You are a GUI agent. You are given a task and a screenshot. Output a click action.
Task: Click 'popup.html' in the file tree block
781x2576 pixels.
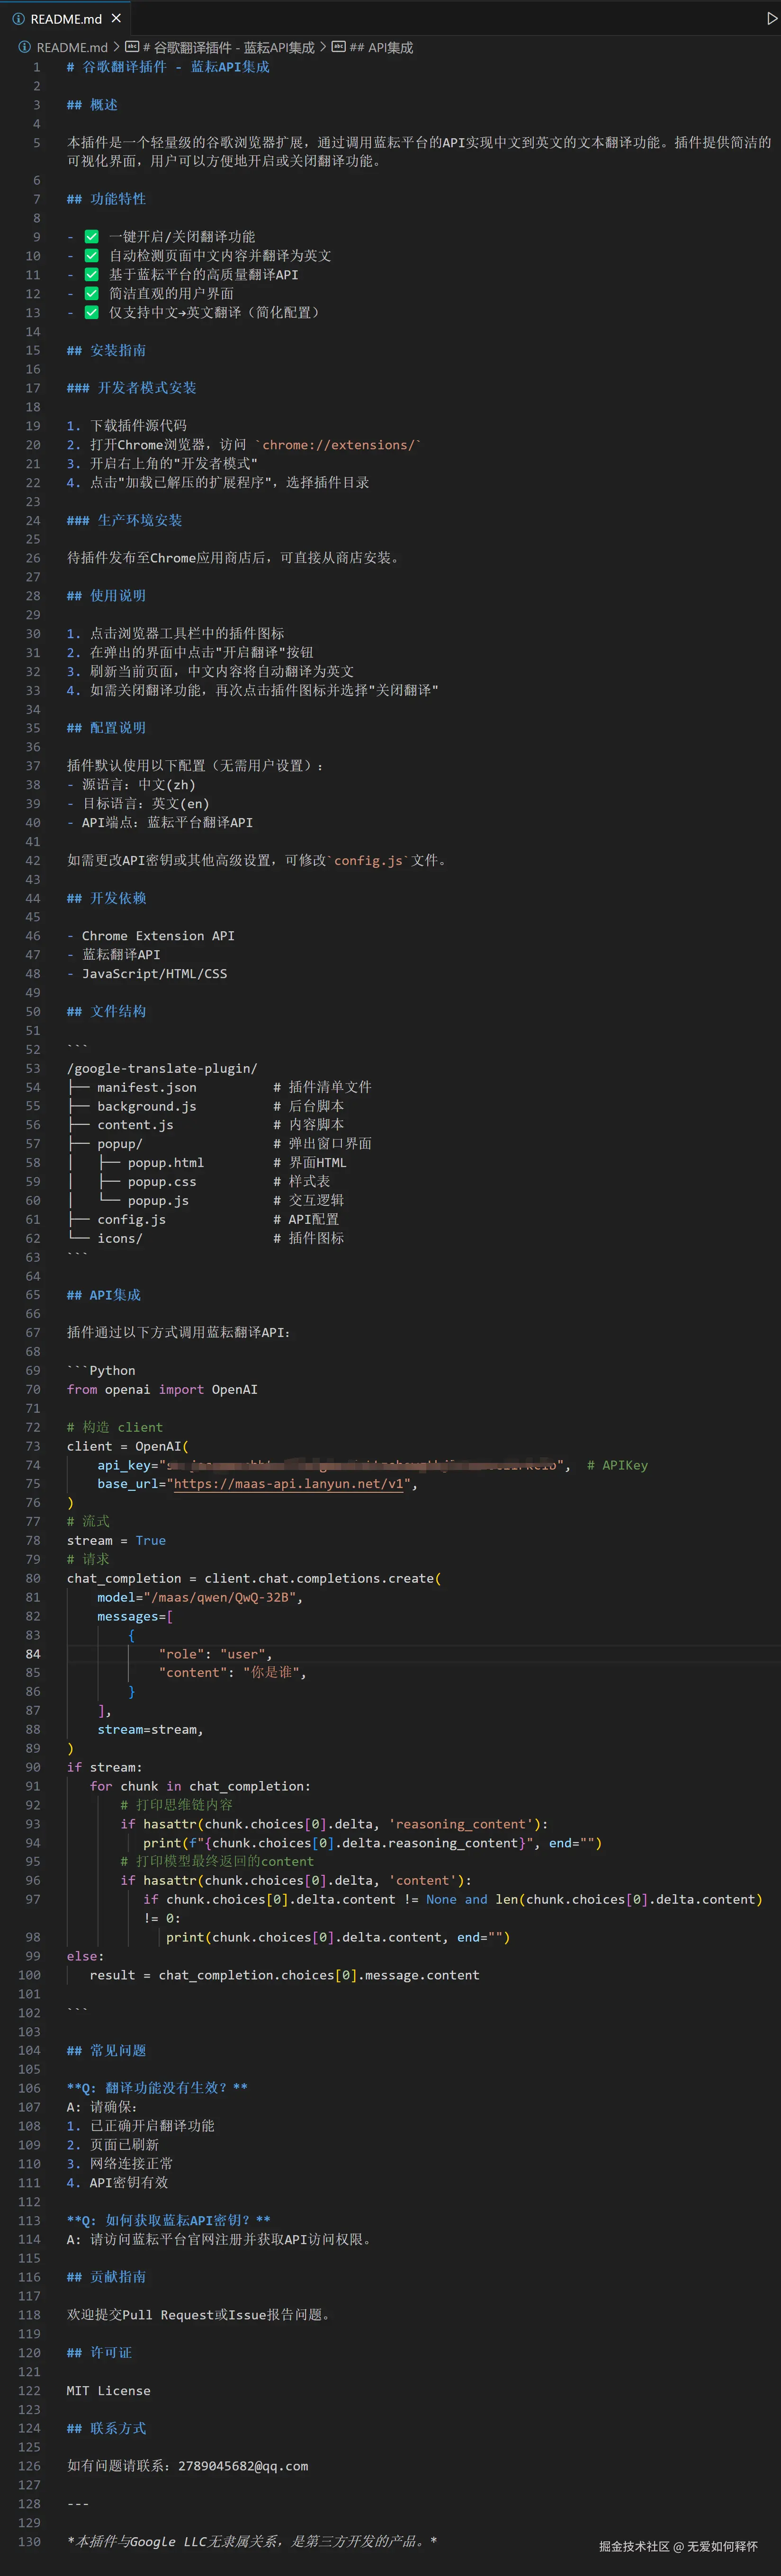[x=166, y=1163]
